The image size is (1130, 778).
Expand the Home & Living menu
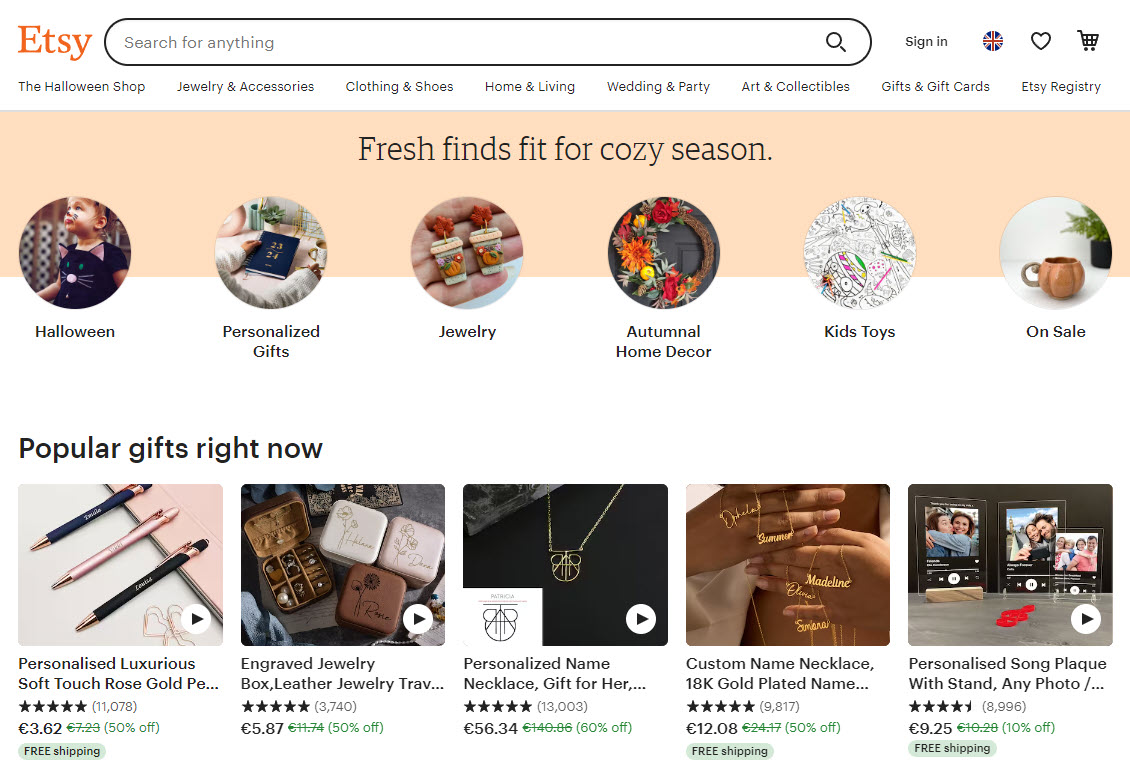[x=529, y=87]
